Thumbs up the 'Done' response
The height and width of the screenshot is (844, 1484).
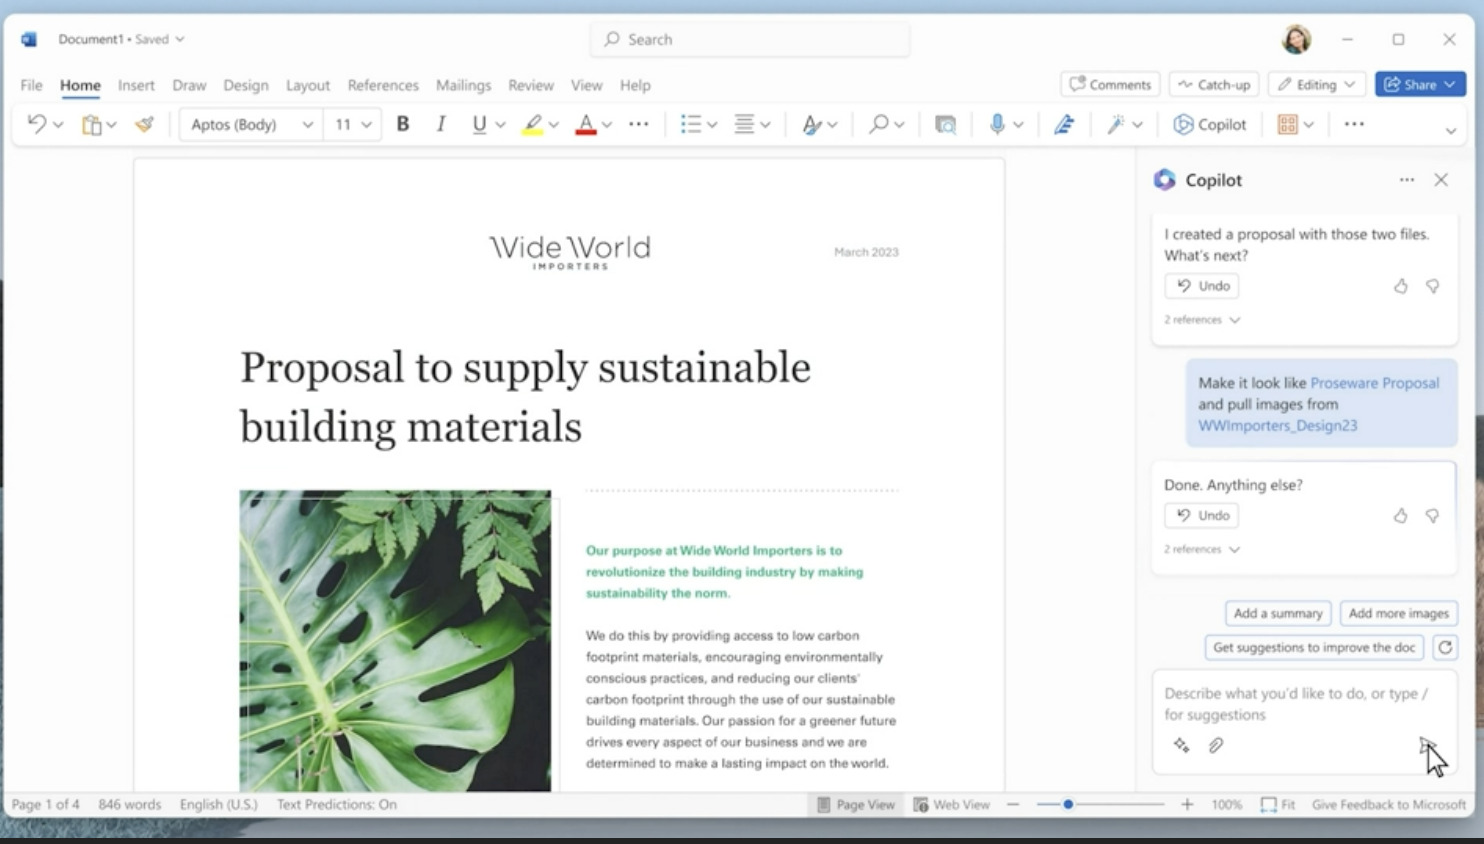[x=1400, y=516]
